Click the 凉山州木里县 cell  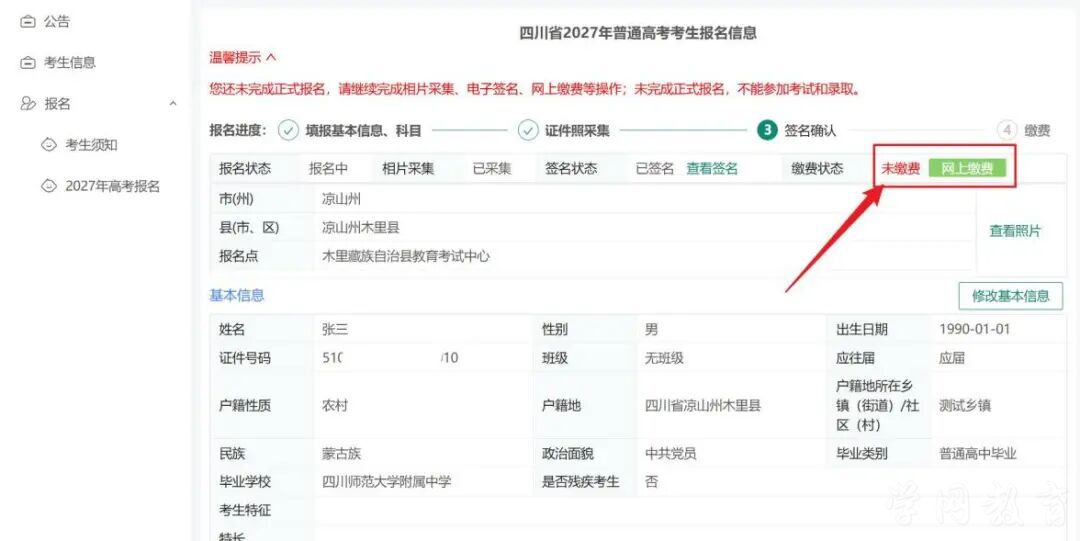tap(361, 227)
